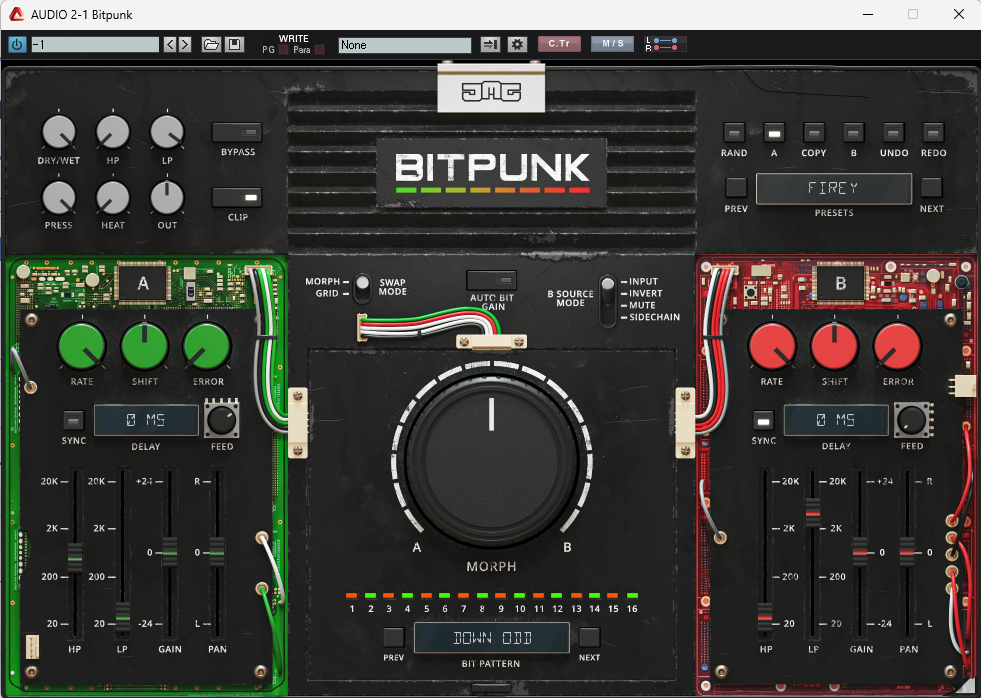
Task: Open the None selection field
Action: [x=405, y=45]
